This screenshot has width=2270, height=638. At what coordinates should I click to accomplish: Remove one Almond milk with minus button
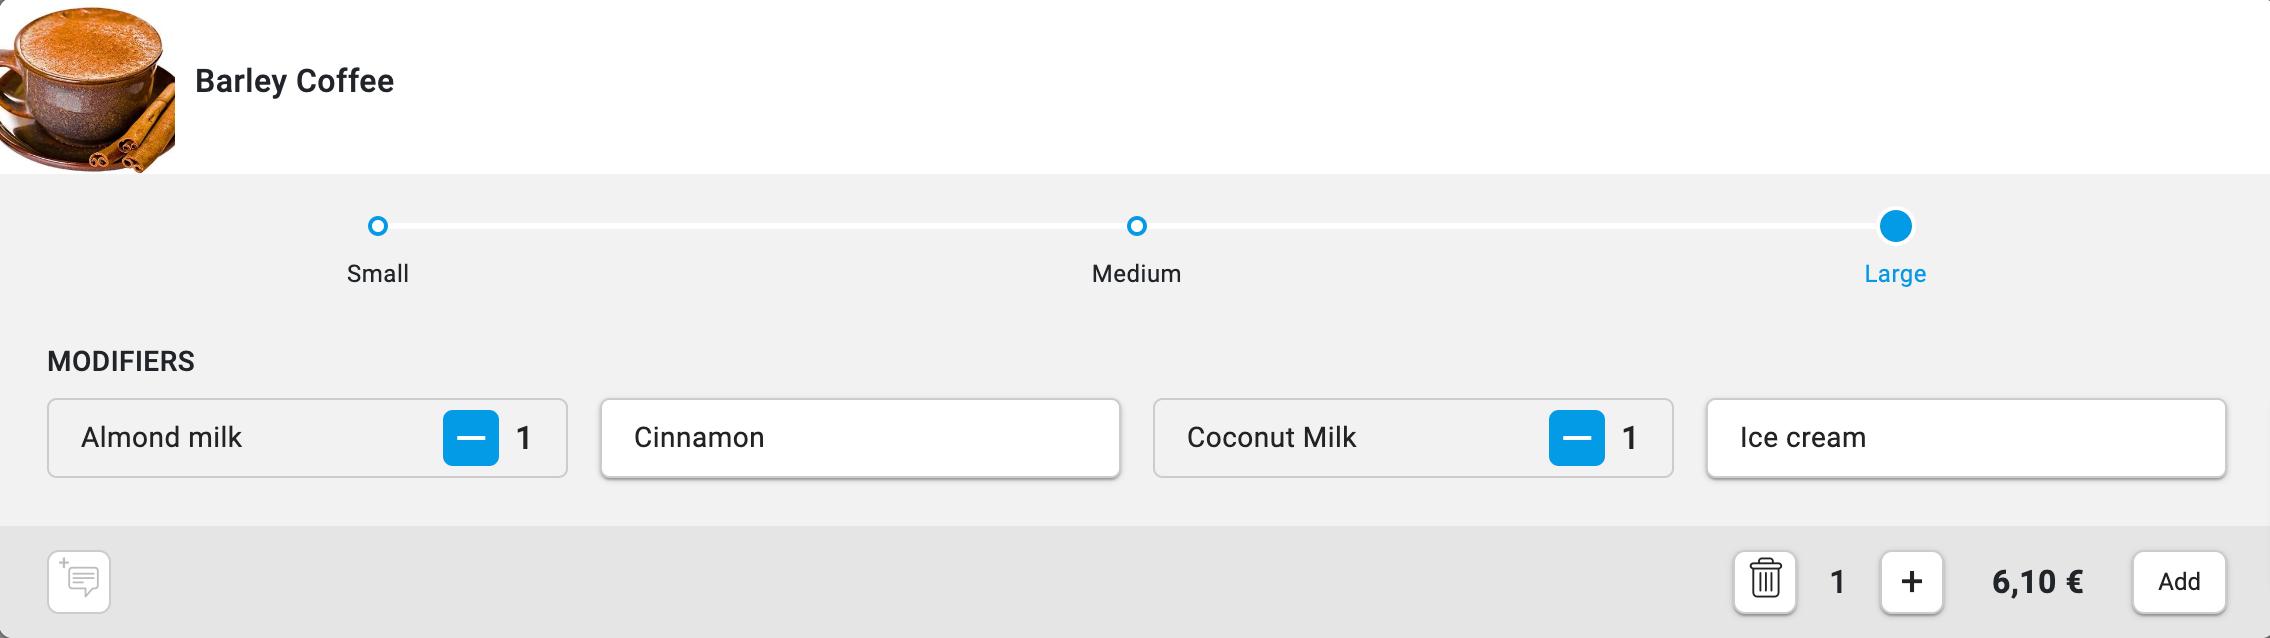[471, 438]
